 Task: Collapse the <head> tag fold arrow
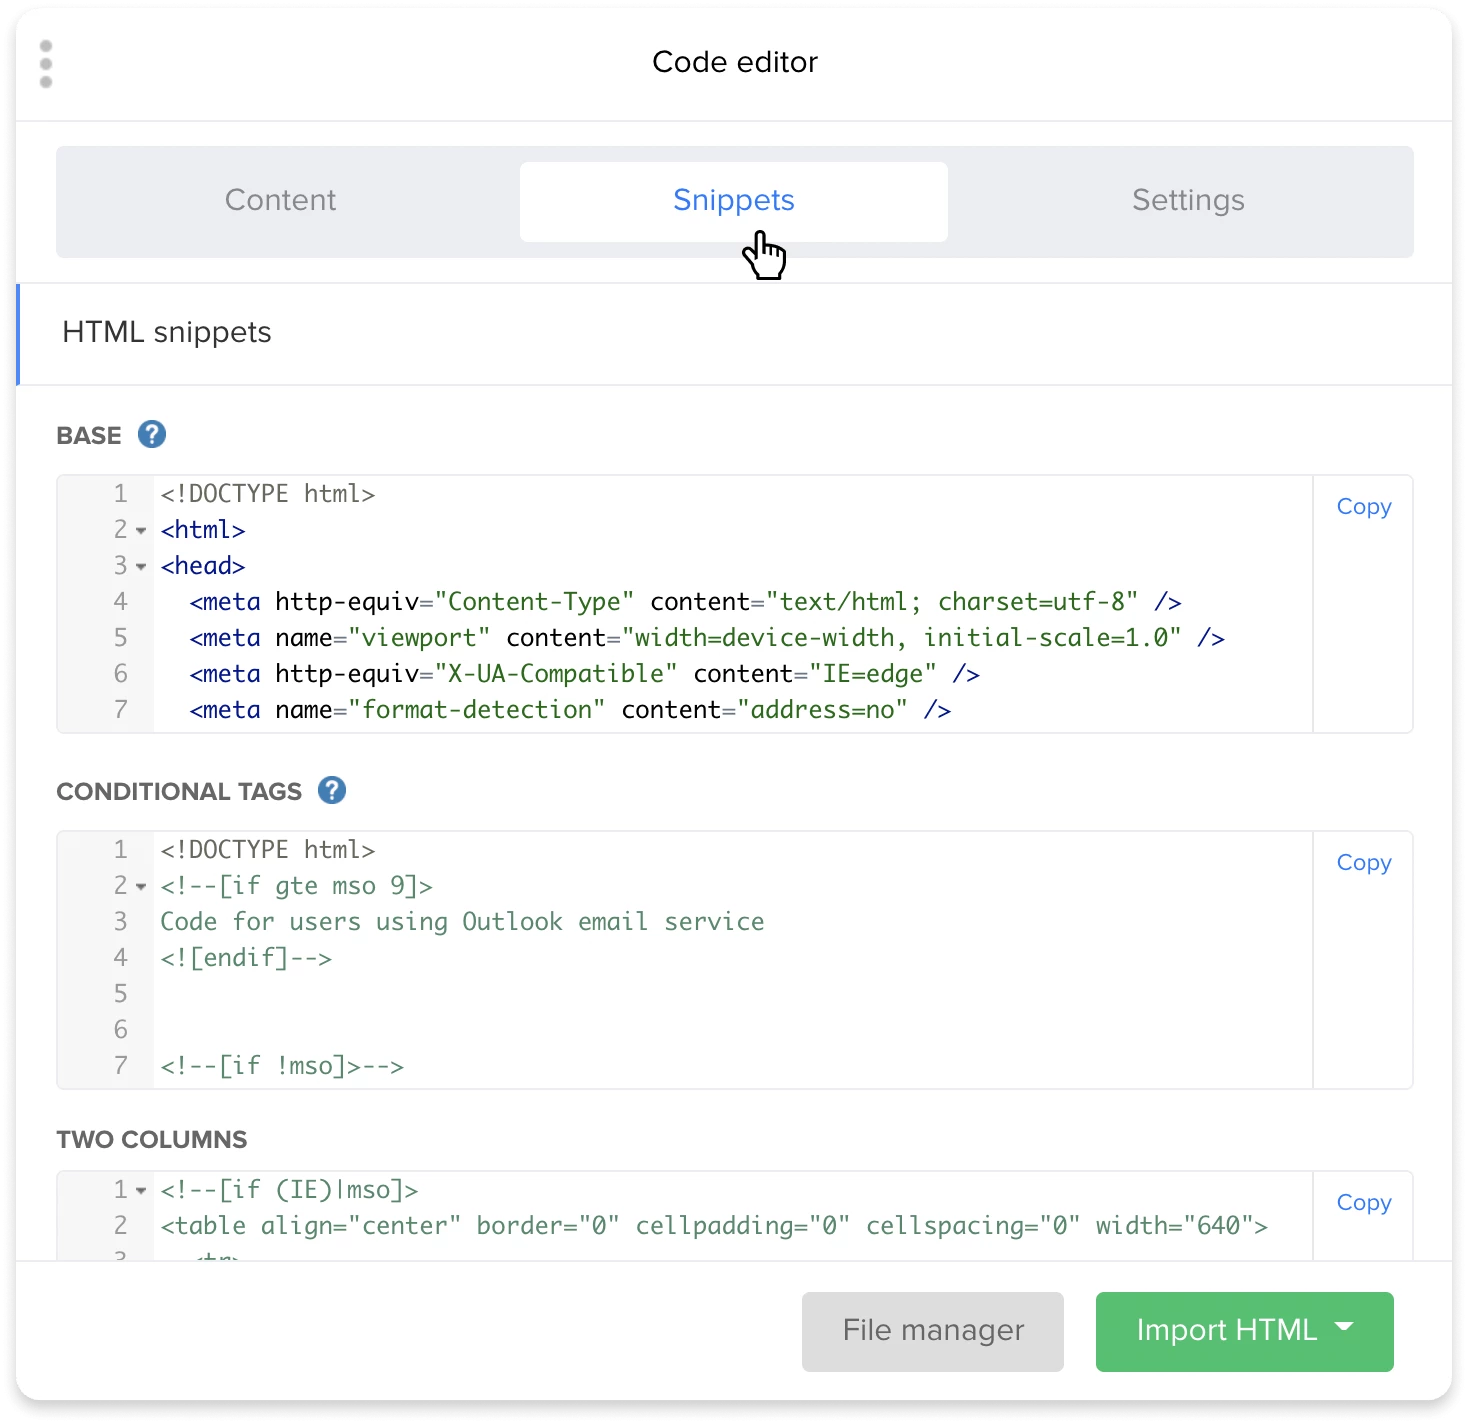click(141, 567)
